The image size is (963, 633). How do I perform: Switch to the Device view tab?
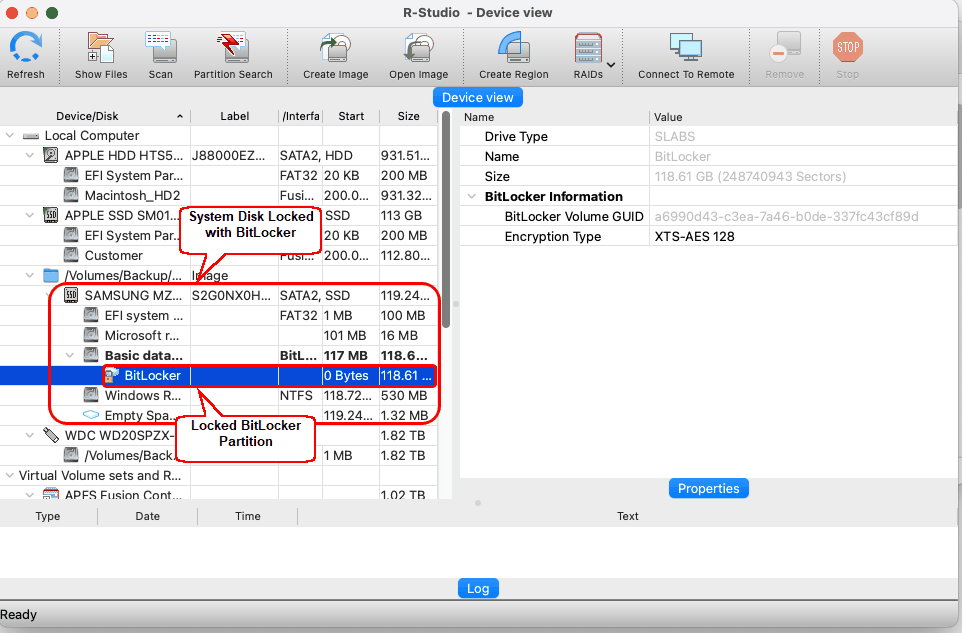click(x=478, y=98)
